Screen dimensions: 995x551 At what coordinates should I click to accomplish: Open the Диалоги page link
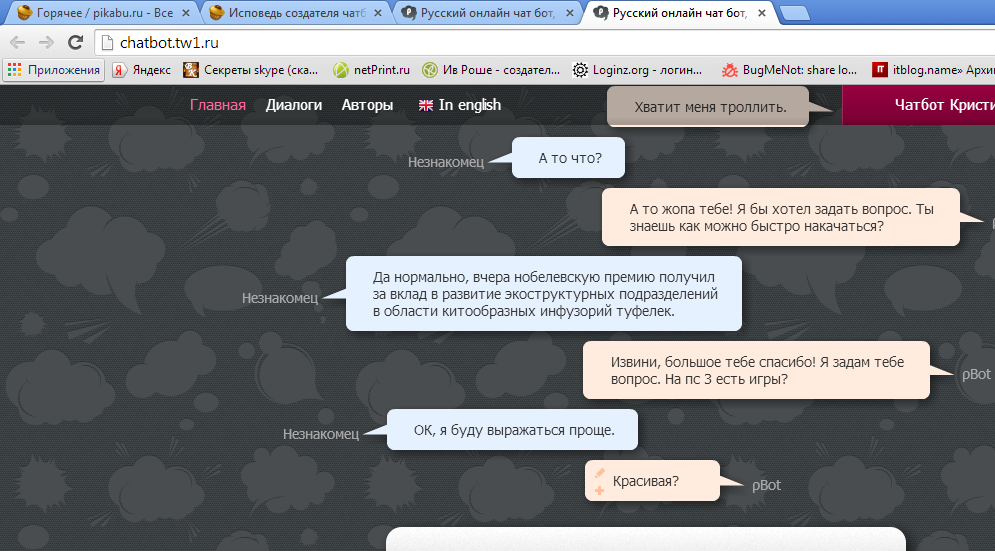click(294, 105)
